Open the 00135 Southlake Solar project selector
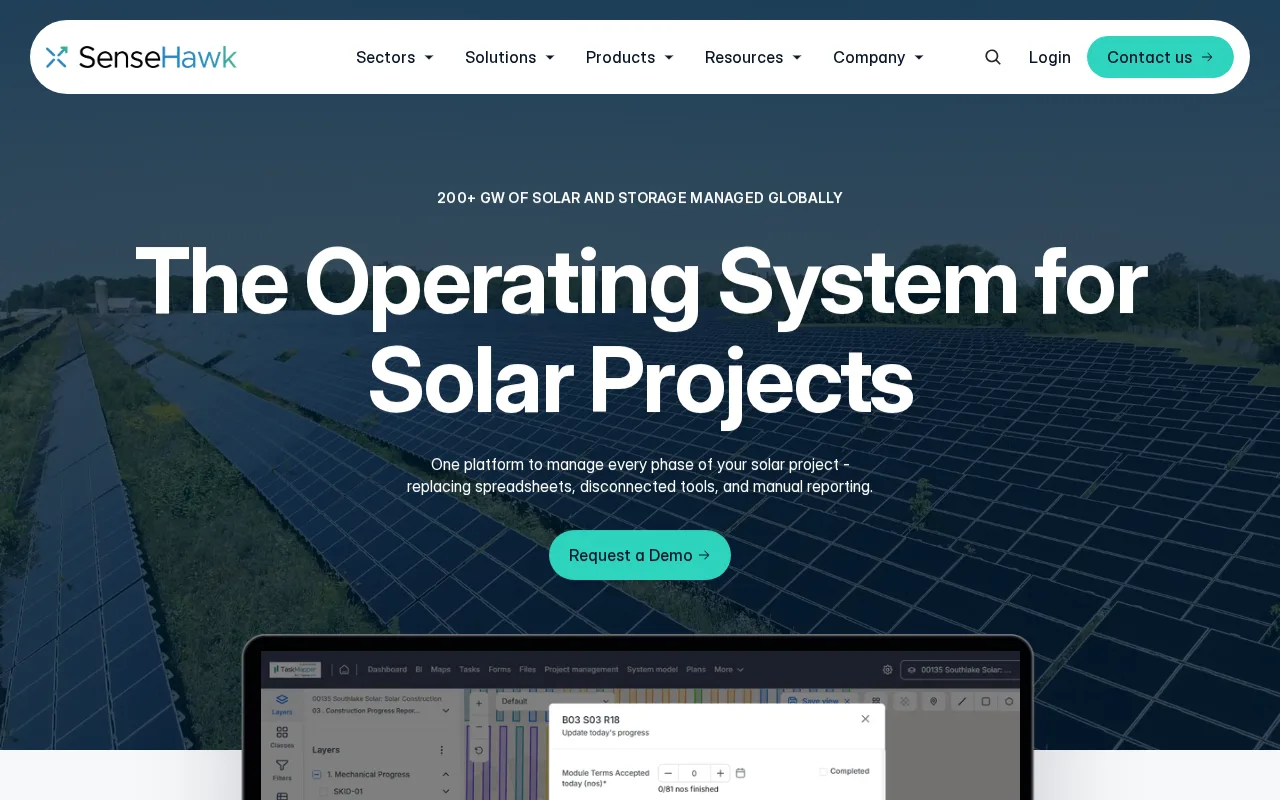Image resolution: width=1280 pixels, height=800 pixels. (x=960, y=669)
